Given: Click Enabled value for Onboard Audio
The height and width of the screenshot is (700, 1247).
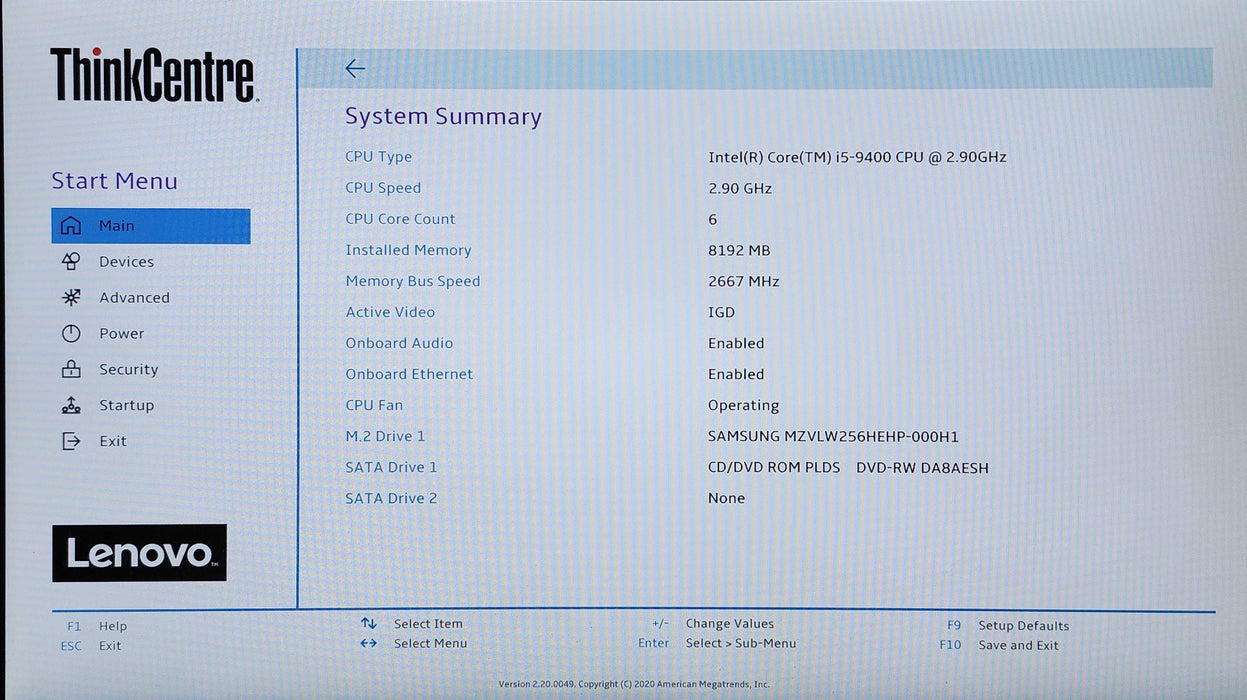Looking at the screenshot, I should click(736, 343).
